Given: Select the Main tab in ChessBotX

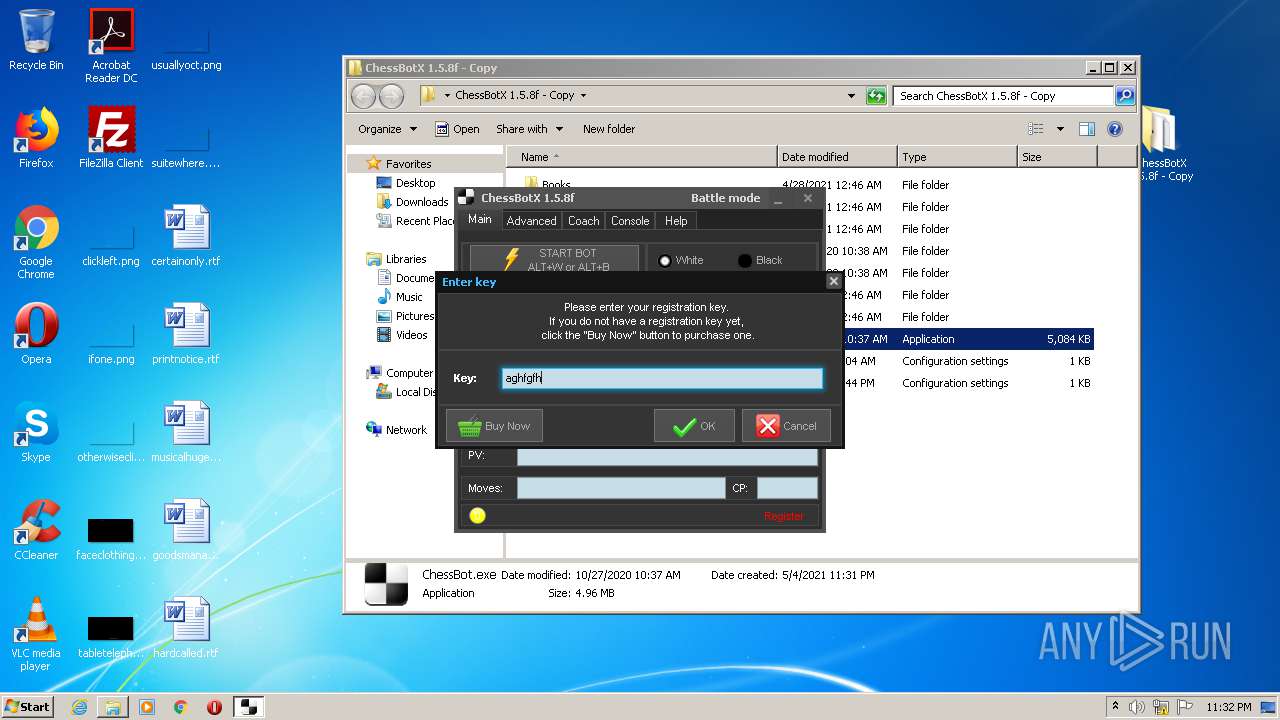Looking at the screenshot, I should point(480,220).
